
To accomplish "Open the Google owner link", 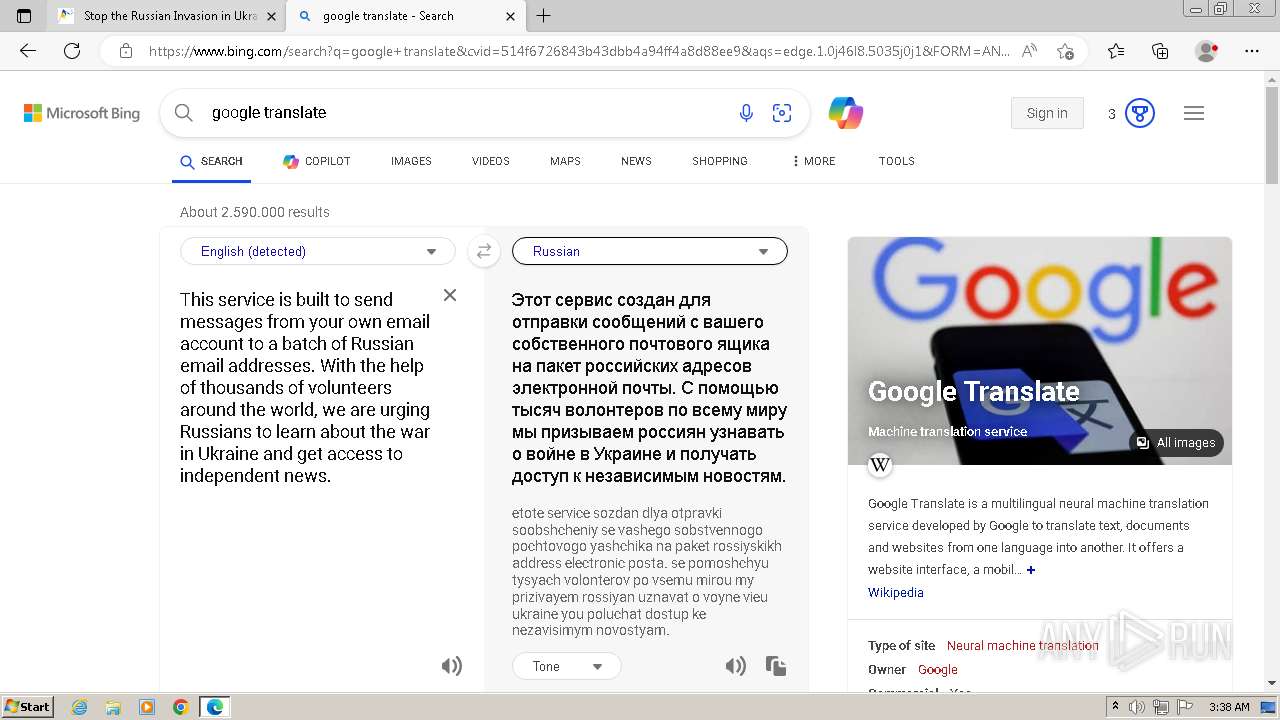I will 938,670.
